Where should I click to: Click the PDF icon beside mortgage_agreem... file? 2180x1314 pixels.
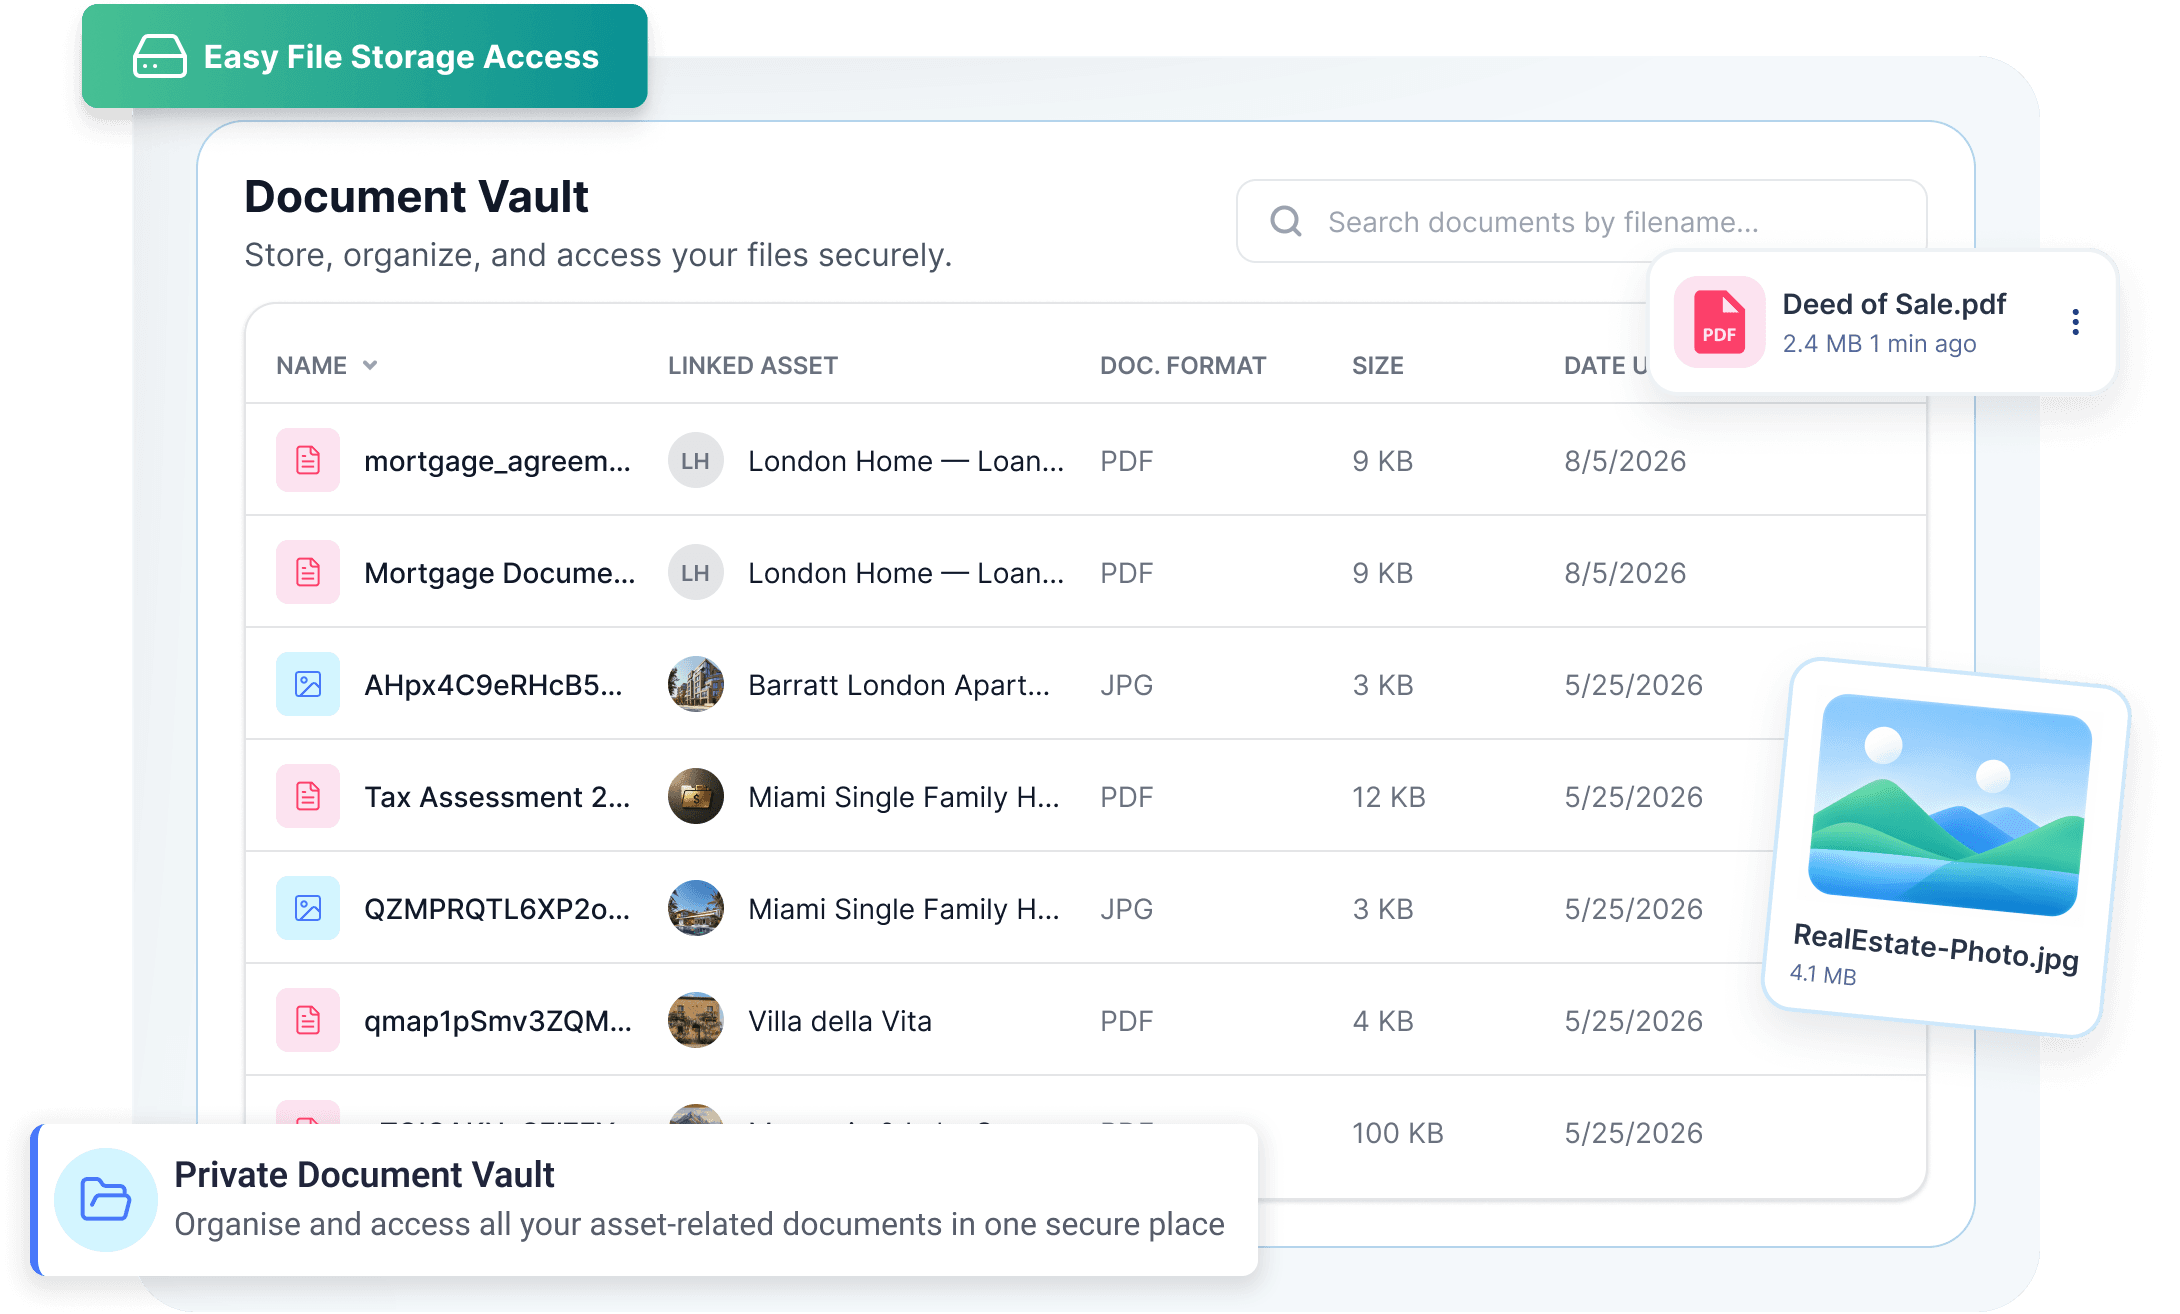[308, 460]
